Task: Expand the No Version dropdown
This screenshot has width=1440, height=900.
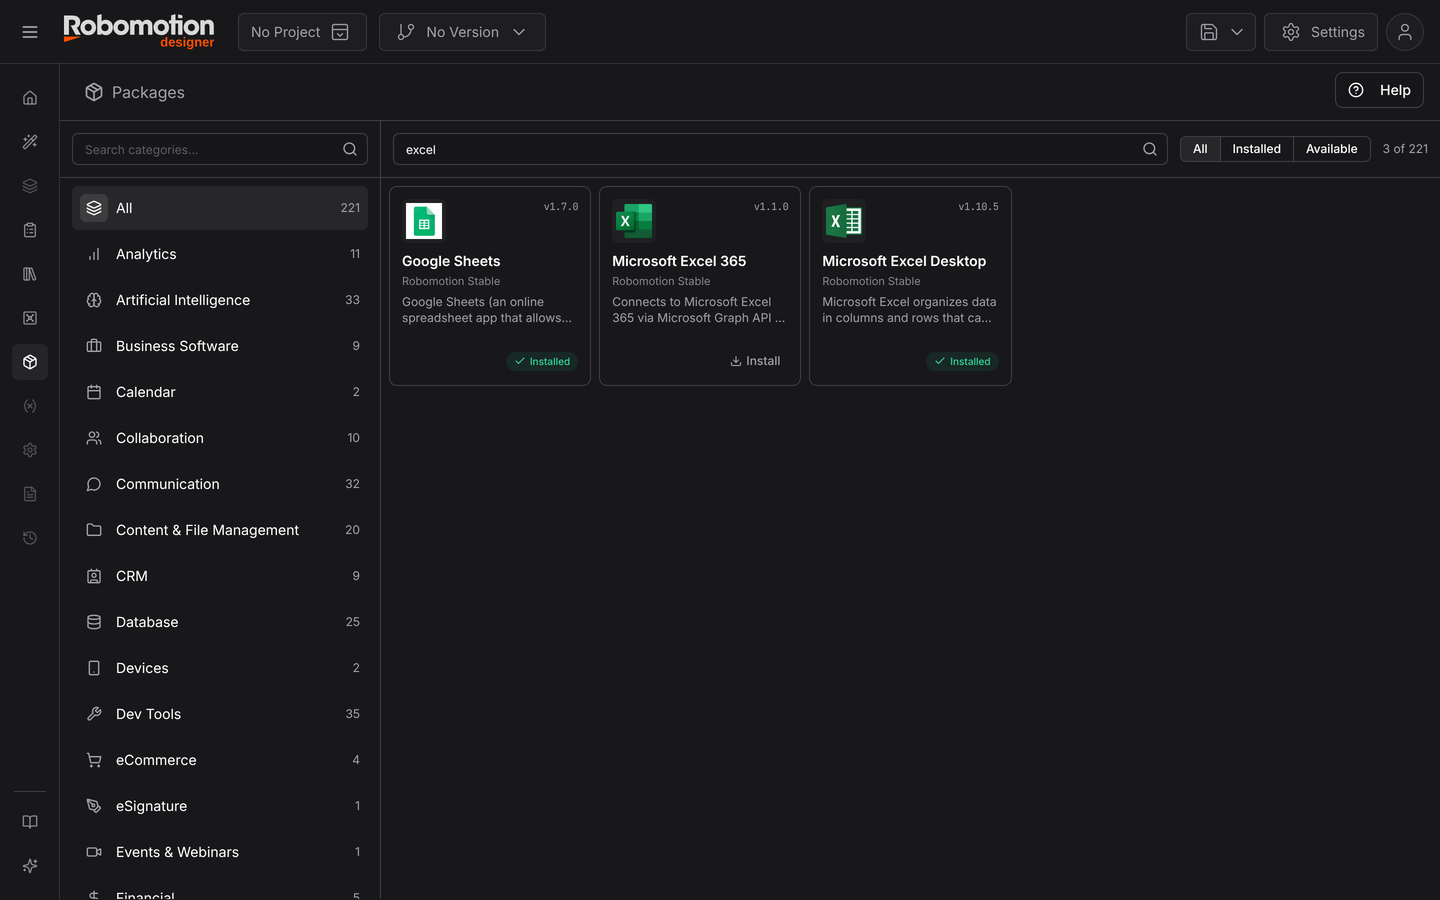Action: pyautogui.click(x=462, y=32)
